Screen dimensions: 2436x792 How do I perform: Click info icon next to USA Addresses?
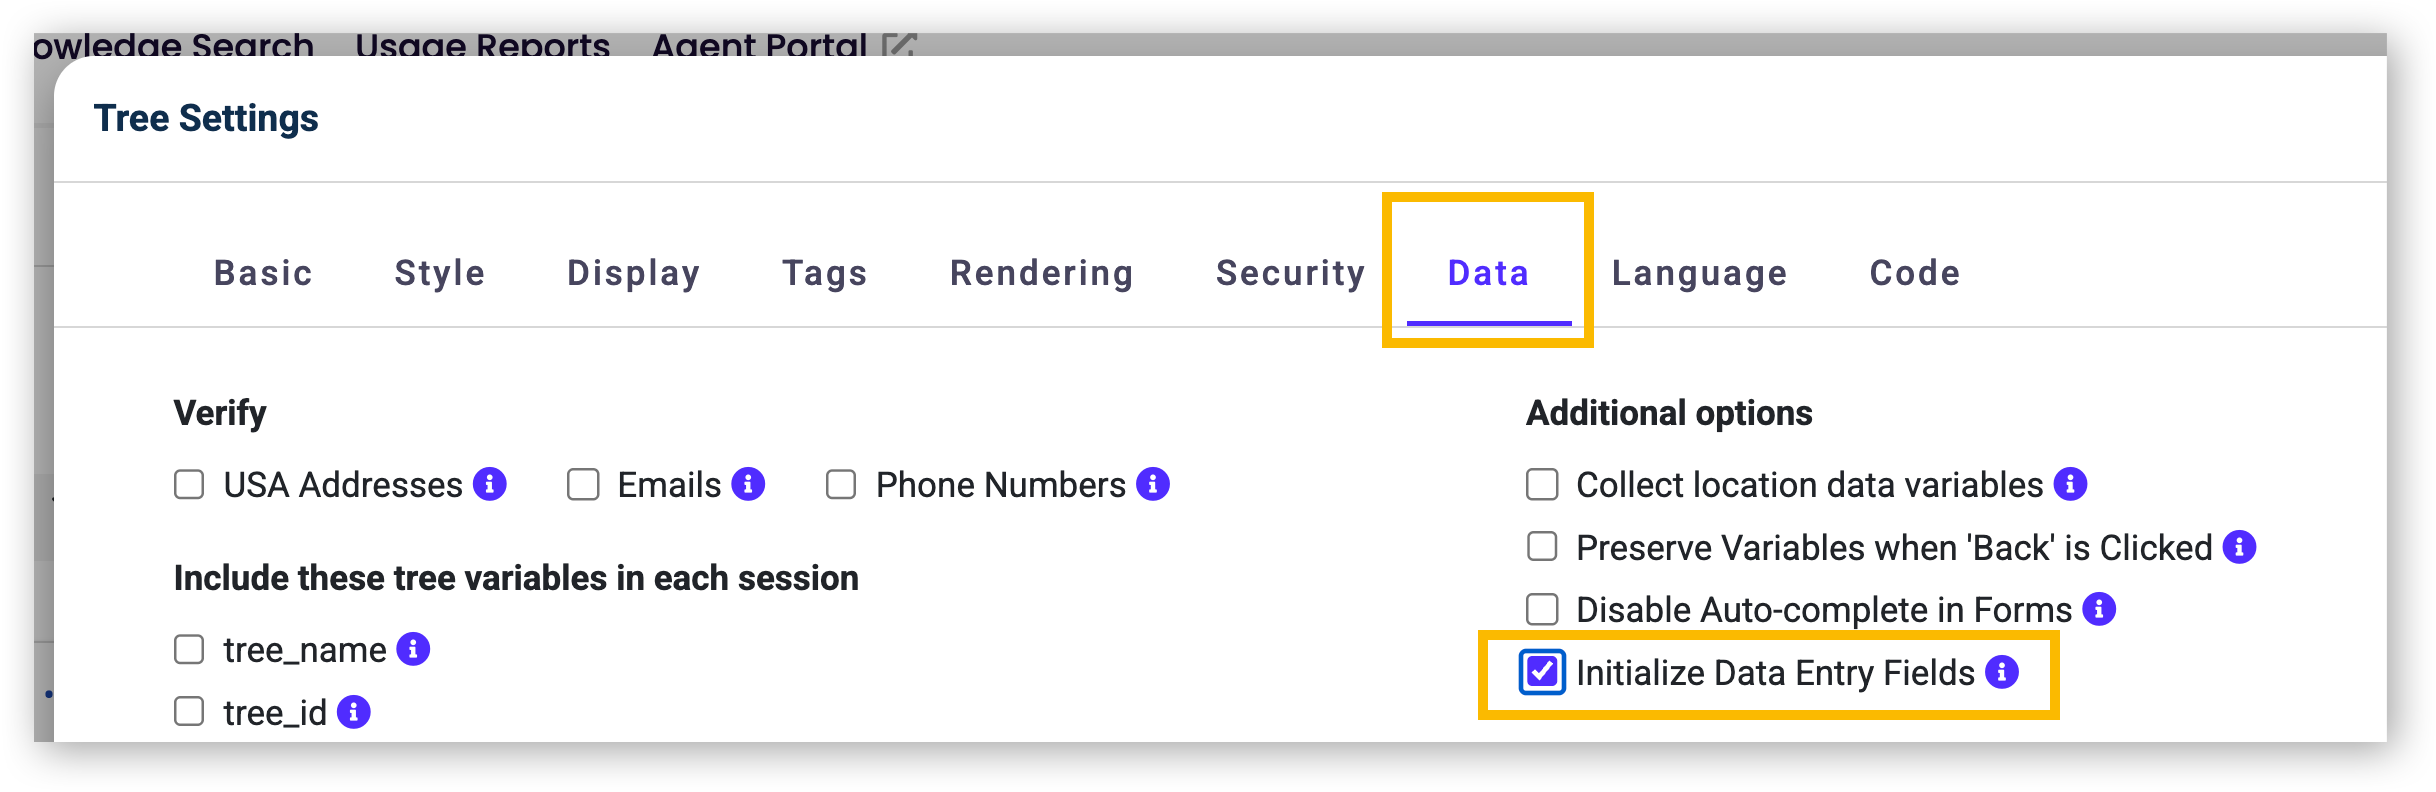click(490, 484)
